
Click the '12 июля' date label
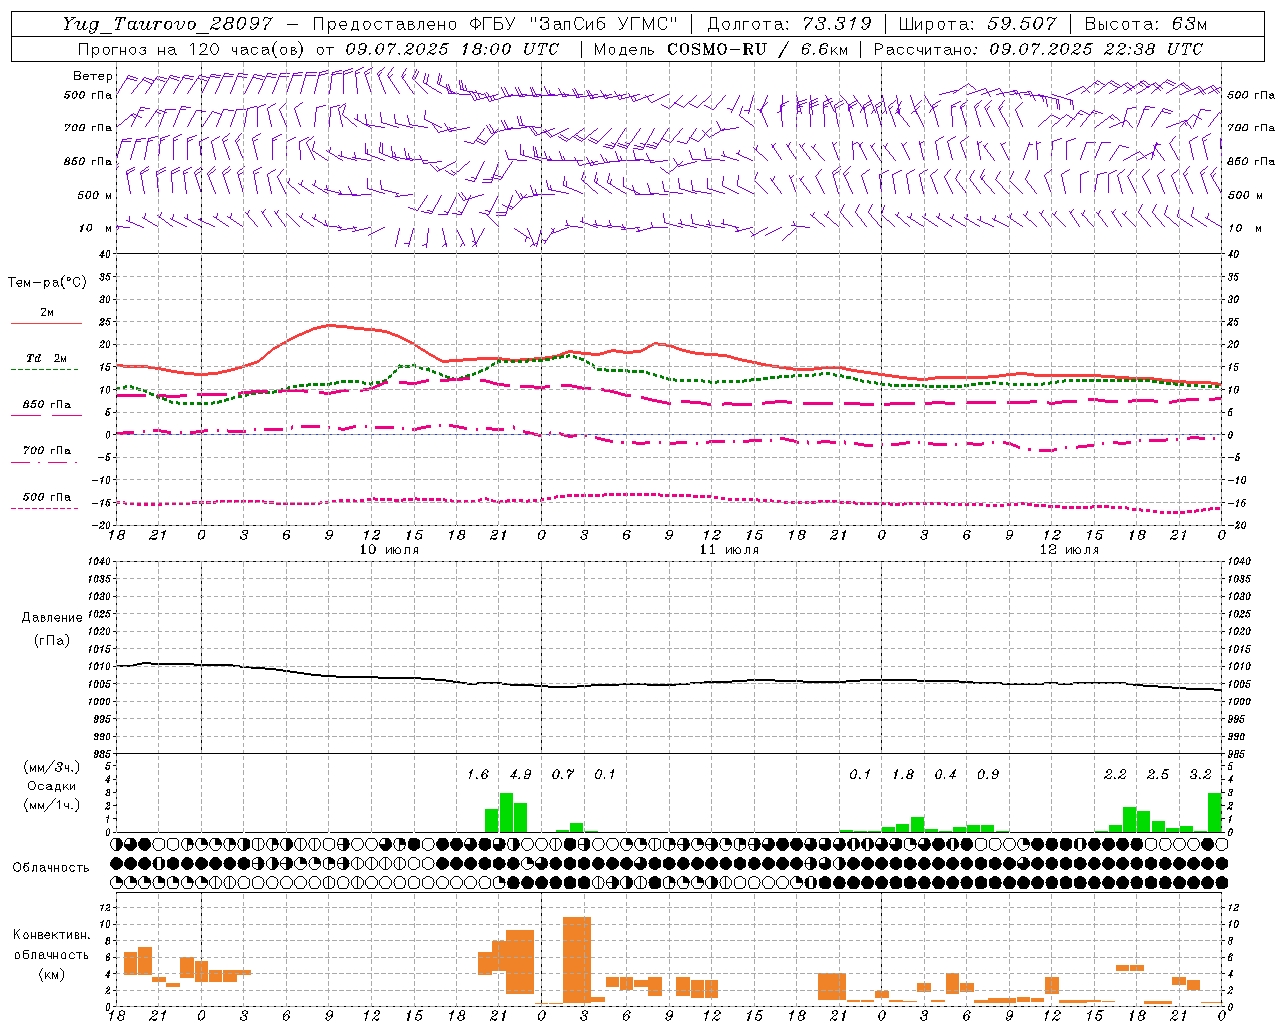tap(1070, 550)
